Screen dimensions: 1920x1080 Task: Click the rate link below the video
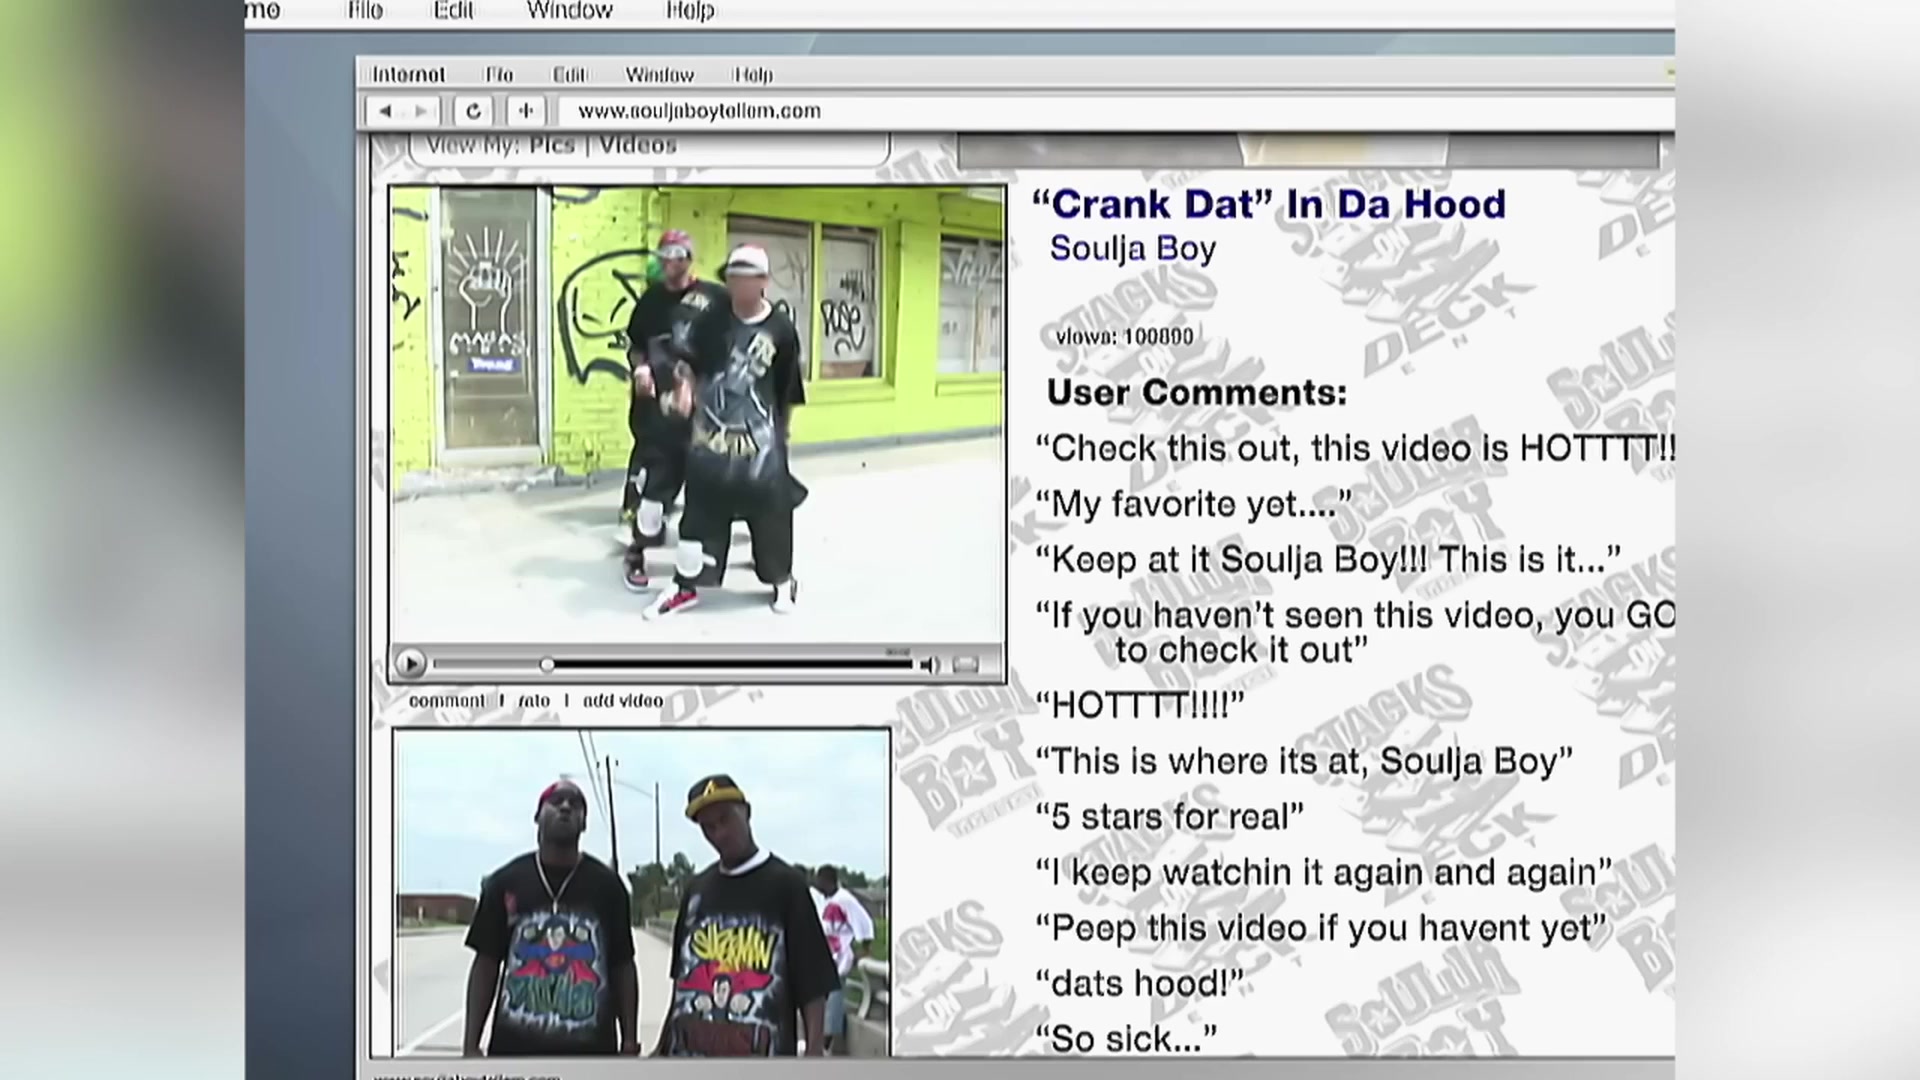(534, 701)
